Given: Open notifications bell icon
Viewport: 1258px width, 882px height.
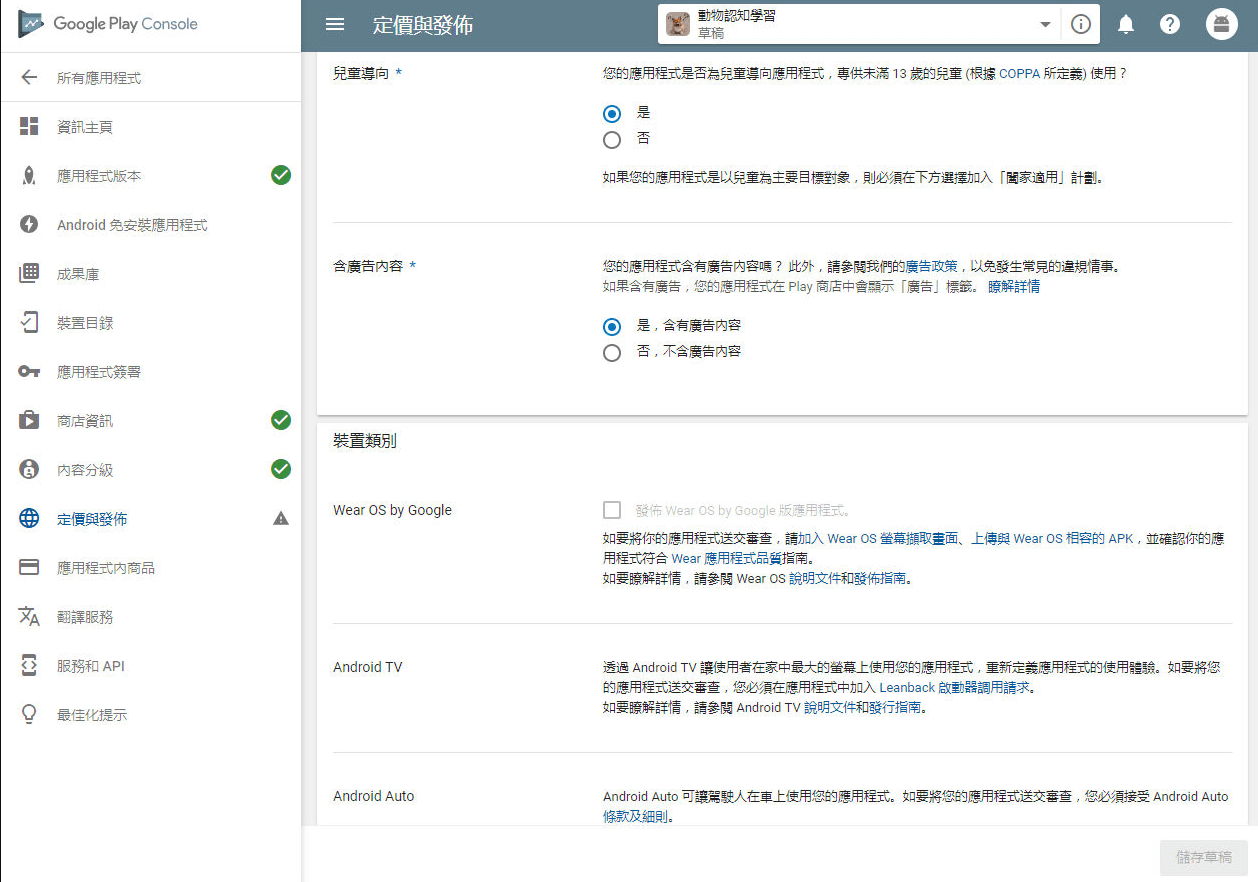Looking at the screenshot, I should (x=1125, y=25).
